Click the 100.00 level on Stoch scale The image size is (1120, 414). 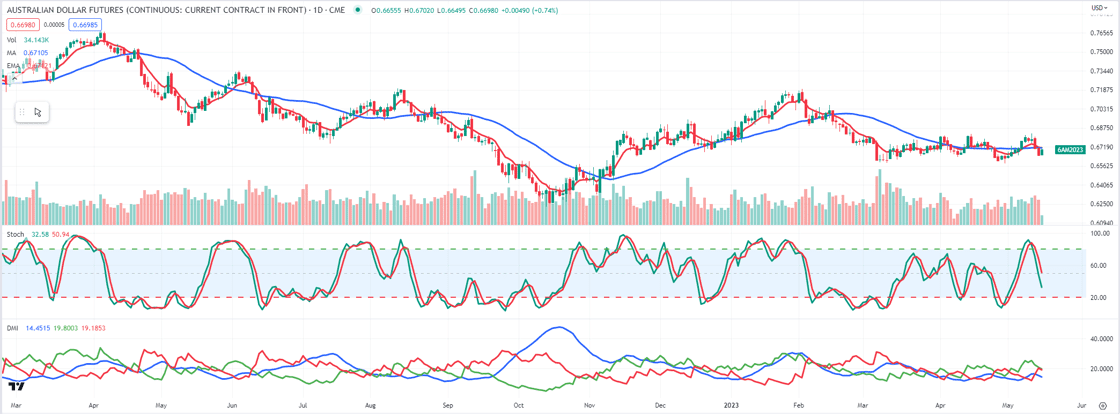coord(1100,233)
